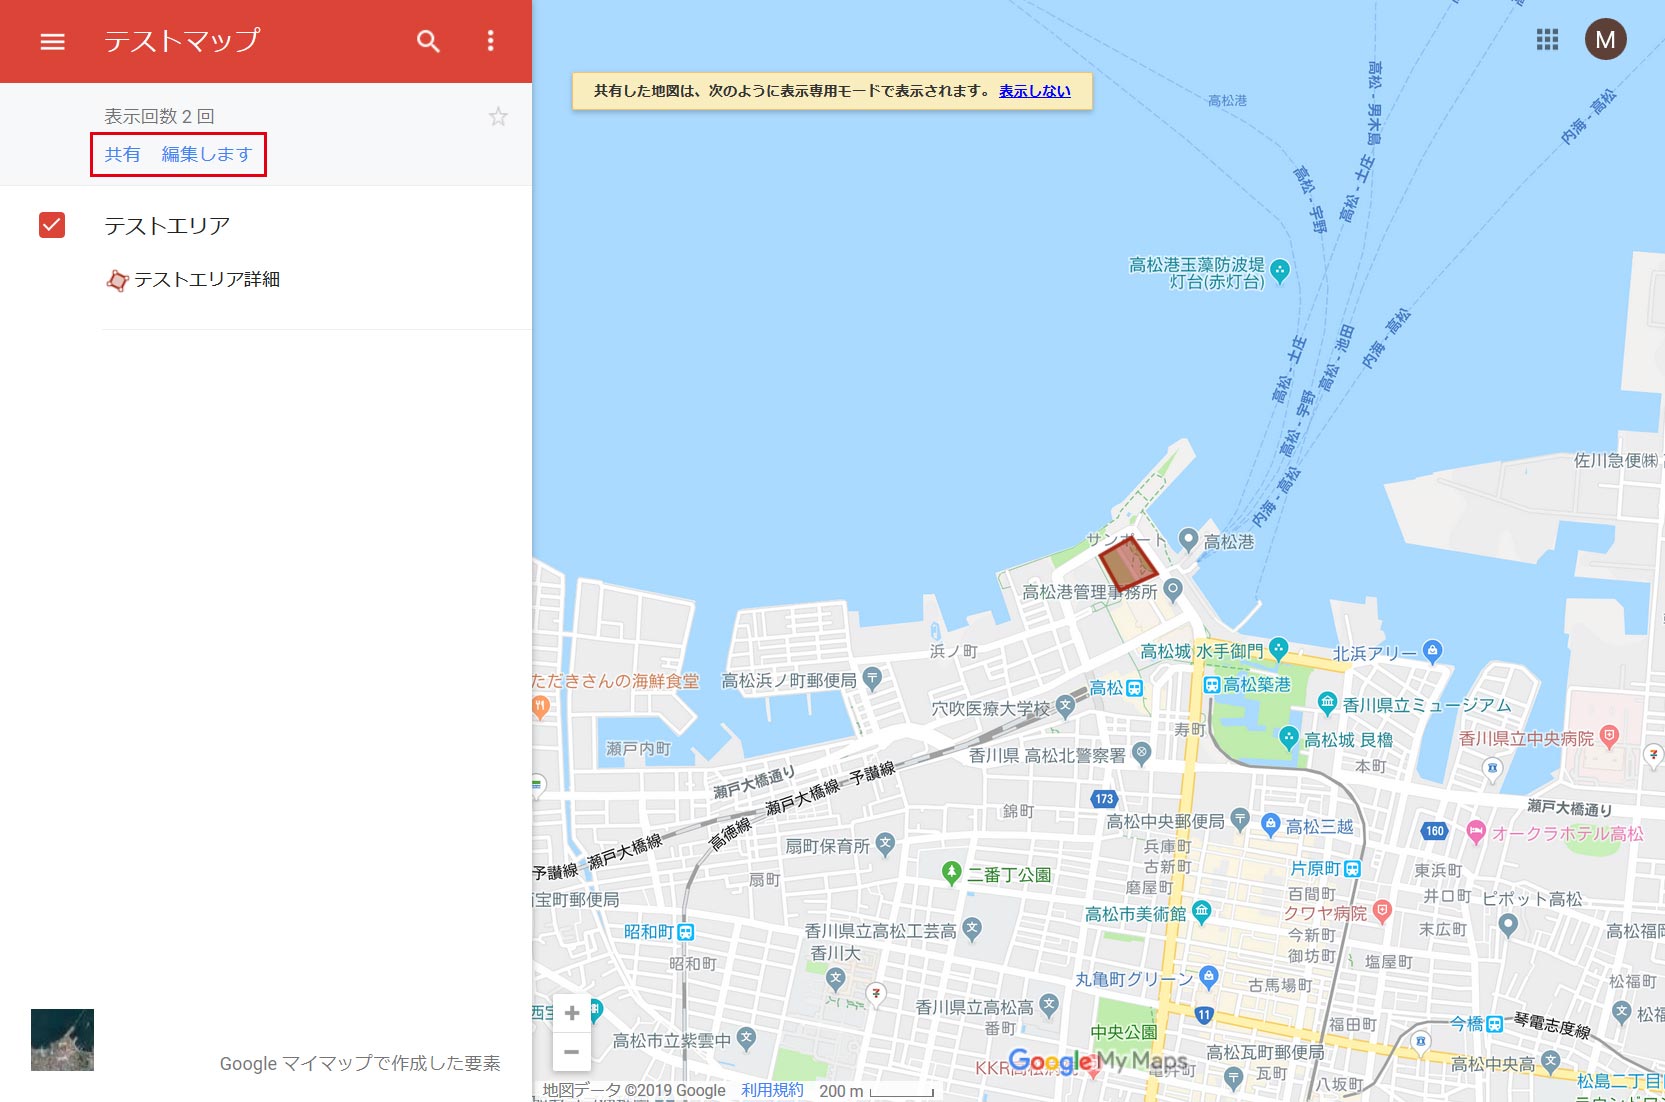Click 二番丁公園 park marker
The width and height of the screenshot is (1665, 1102).
pos(952,872)
